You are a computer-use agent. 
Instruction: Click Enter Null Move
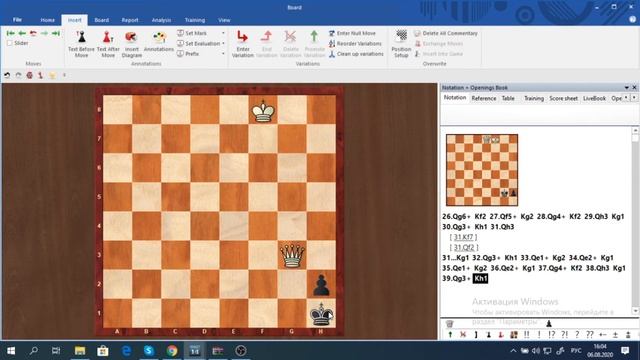click(x=352, y=33)
